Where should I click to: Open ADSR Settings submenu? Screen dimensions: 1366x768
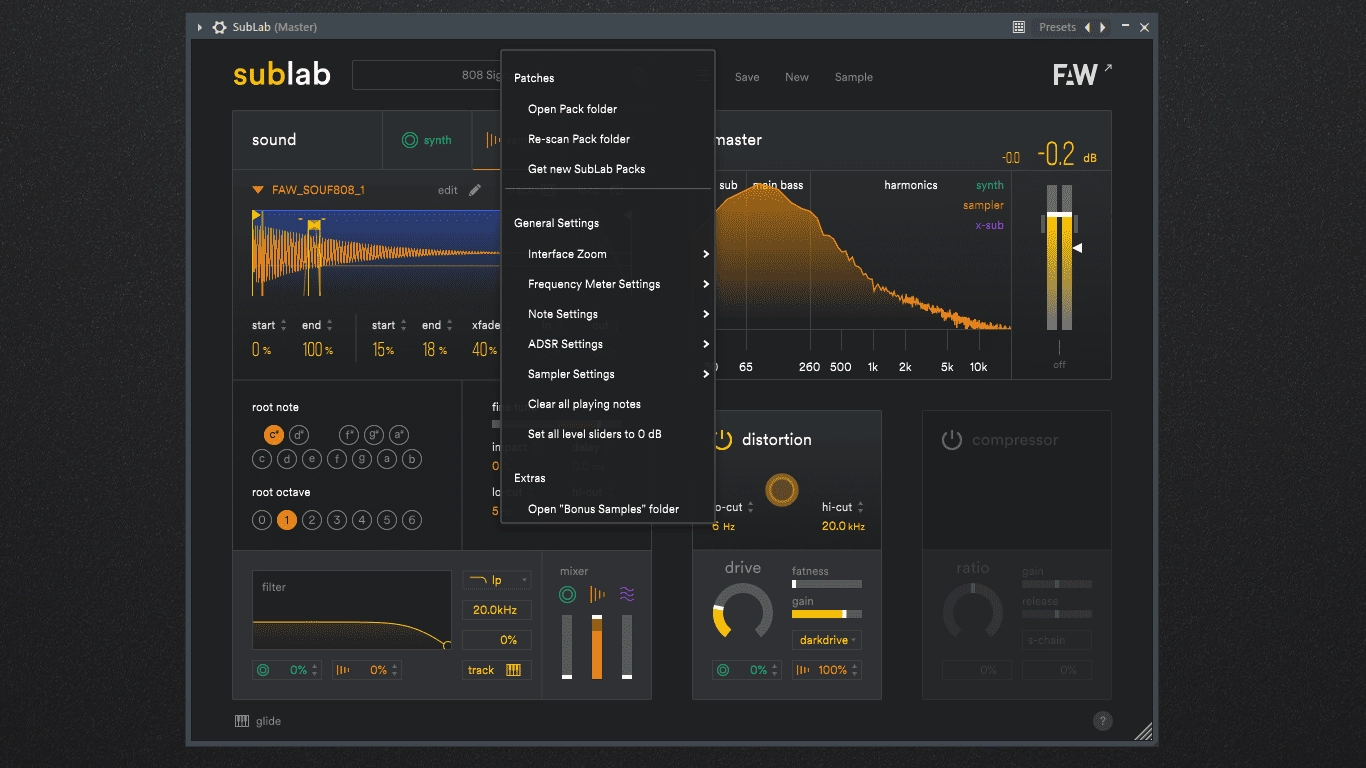[608, 344]
